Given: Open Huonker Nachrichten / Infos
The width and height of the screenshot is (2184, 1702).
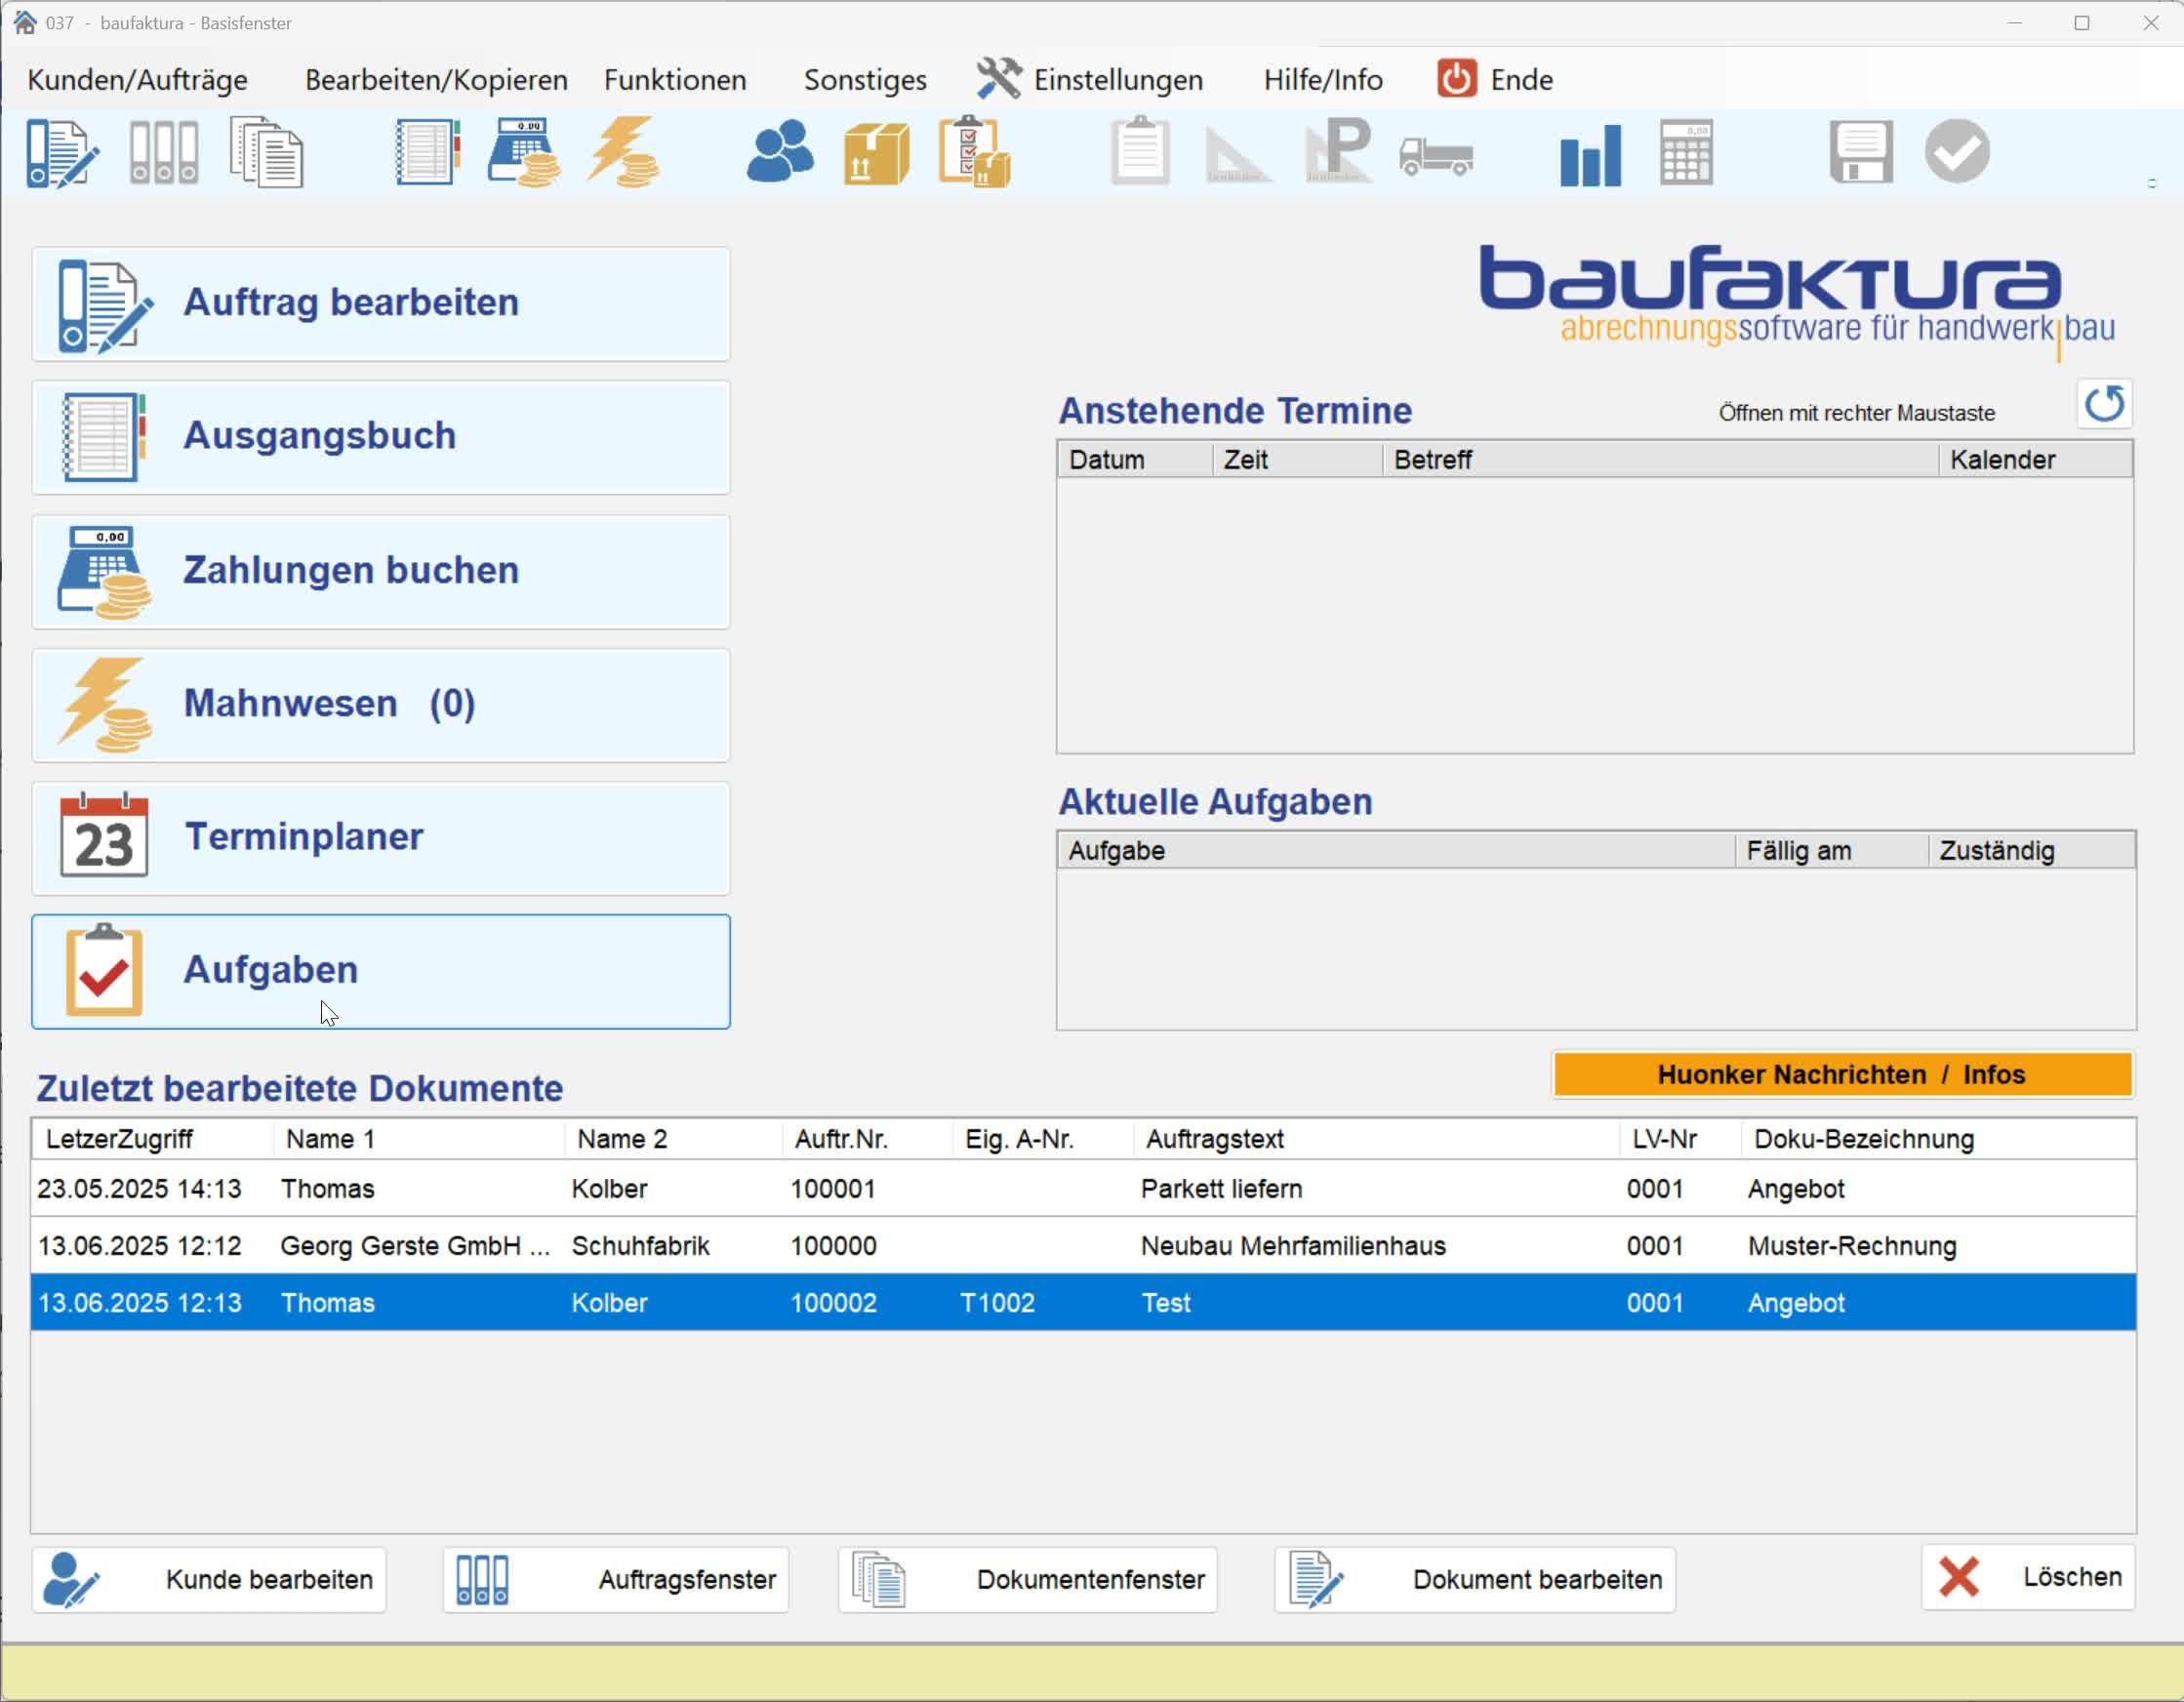Looking at the screenshot, I should click(1841, 1074).
